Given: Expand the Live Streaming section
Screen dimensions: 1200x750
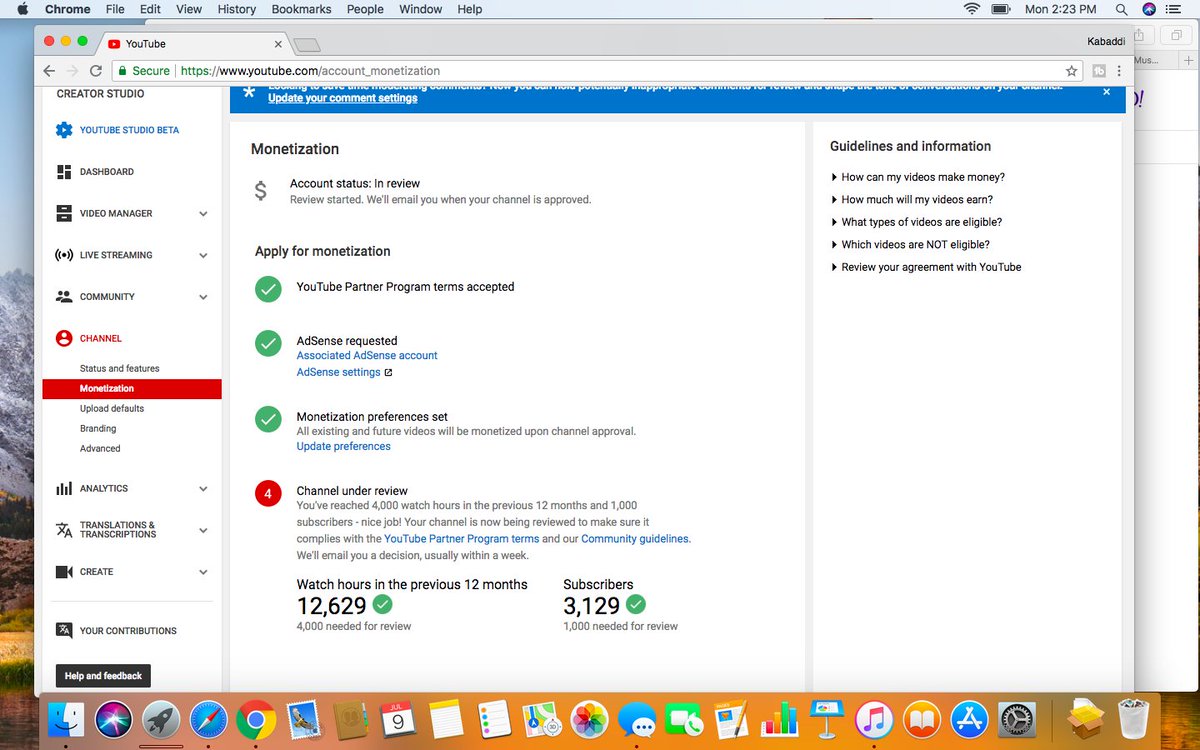Looking at the screenshot, I should (x=203, y=256).
